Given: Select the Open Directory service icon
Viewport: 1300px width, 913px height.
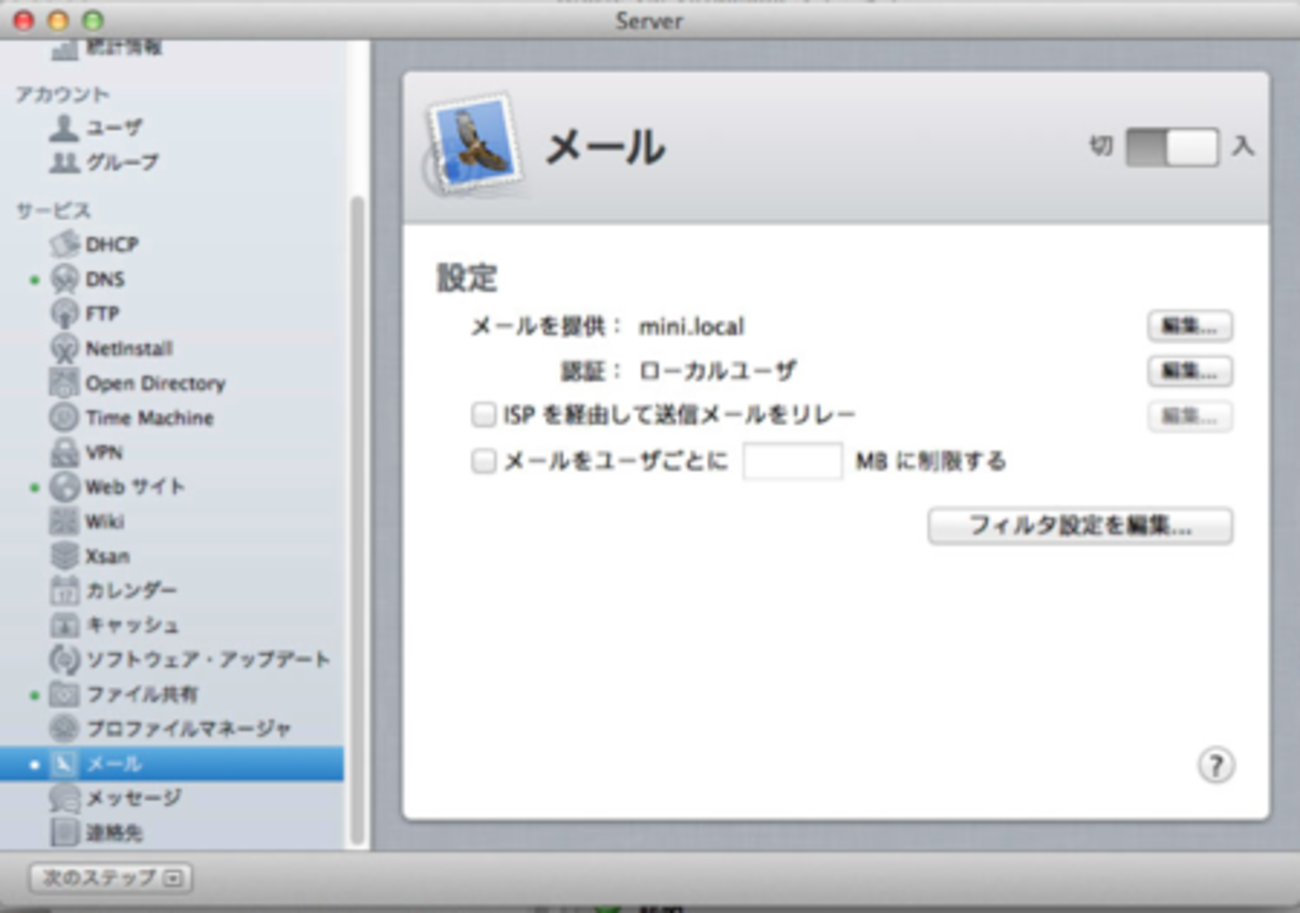Looking at the screenshot, I should pyautogui.click(x=64, y=383).
